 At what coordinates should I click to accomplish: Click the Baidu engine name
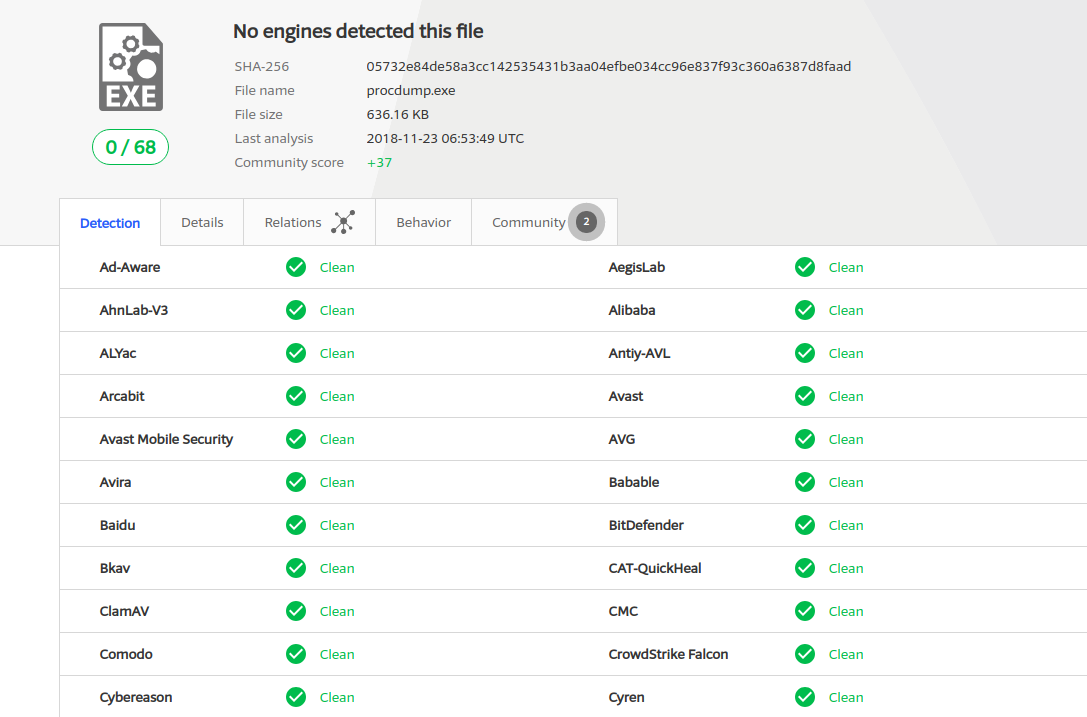point(117,525)
